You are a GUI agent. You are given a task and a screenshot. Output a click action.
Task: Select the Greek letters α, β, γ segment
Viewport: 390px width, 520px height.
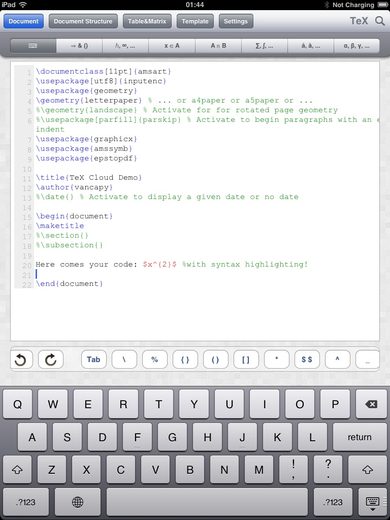point(356,46)
